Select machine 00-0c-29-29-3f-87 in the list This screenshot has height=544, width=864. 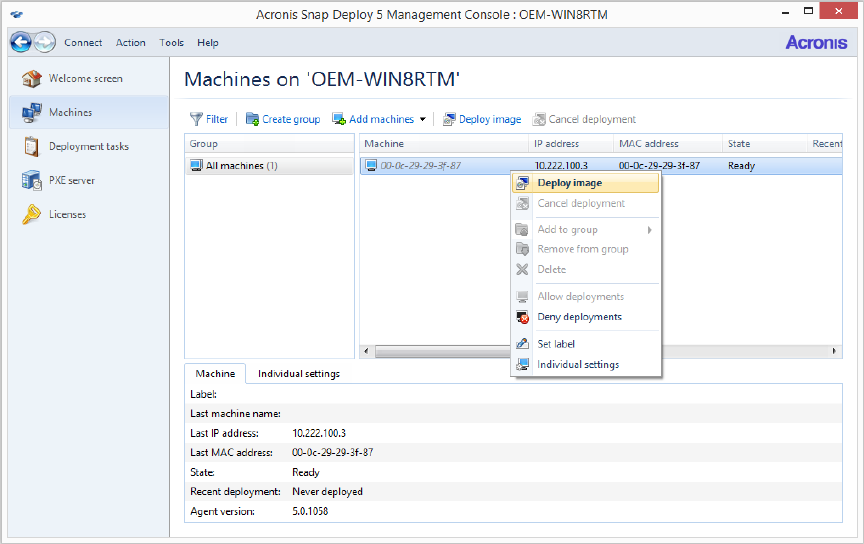pos(420,165)
